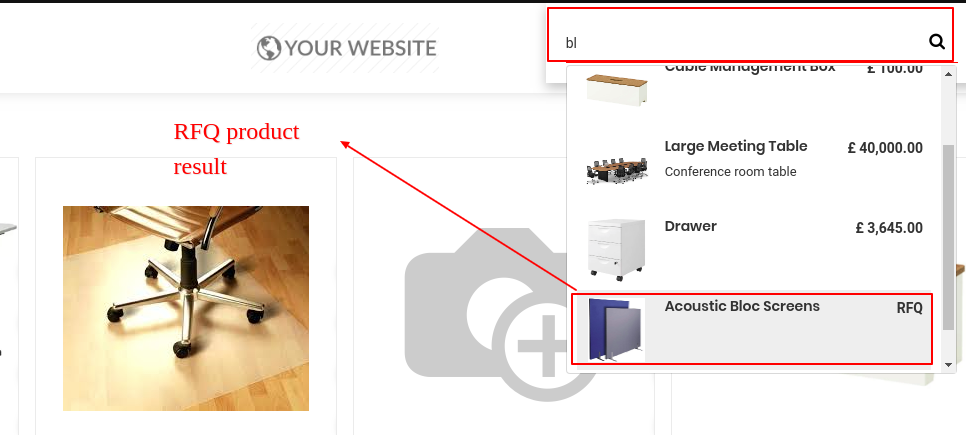Click the magnifying glass search icon

936,42
